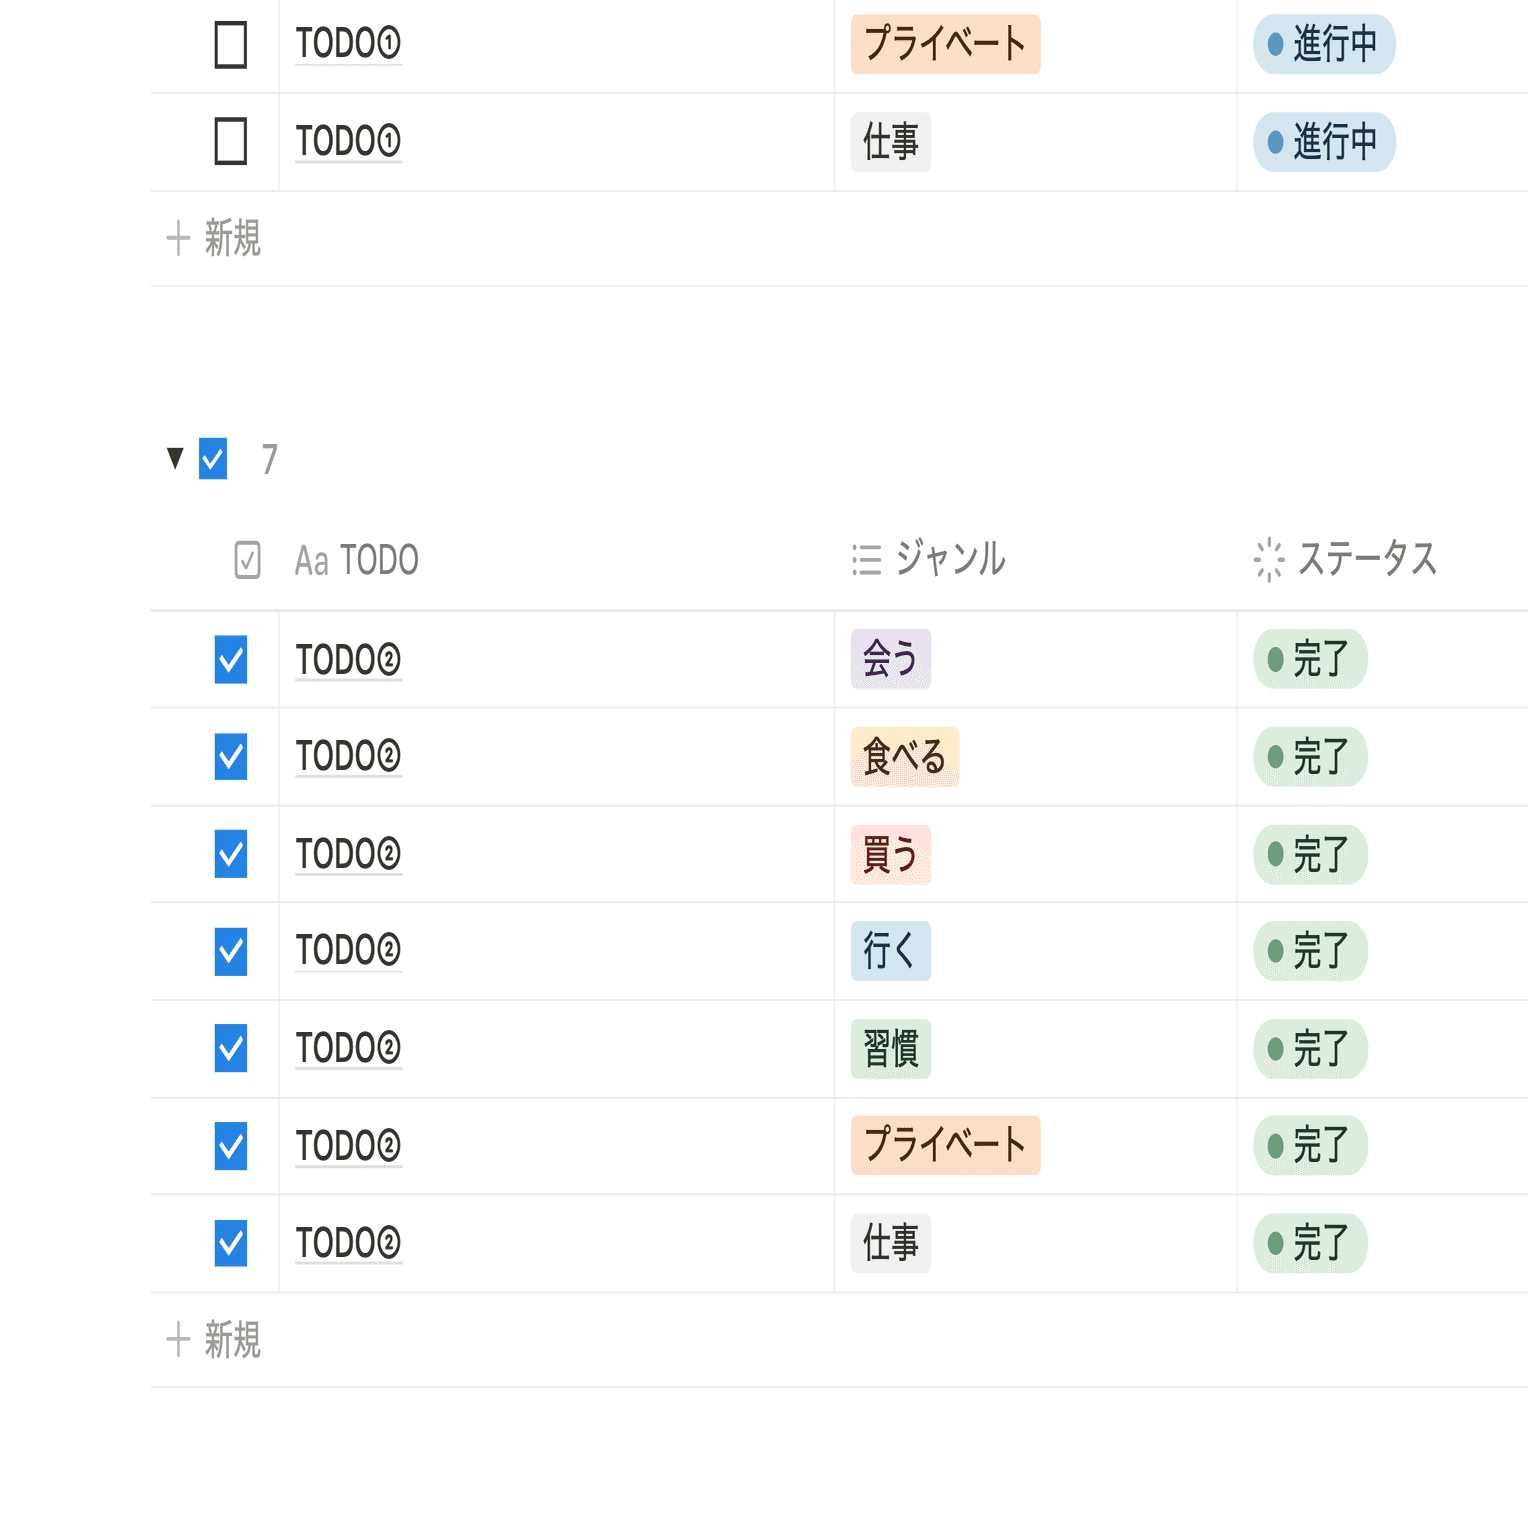1528x1528 pixels.
Task: Open the ステータス column header menu
Action: (x=1345, y=559)
